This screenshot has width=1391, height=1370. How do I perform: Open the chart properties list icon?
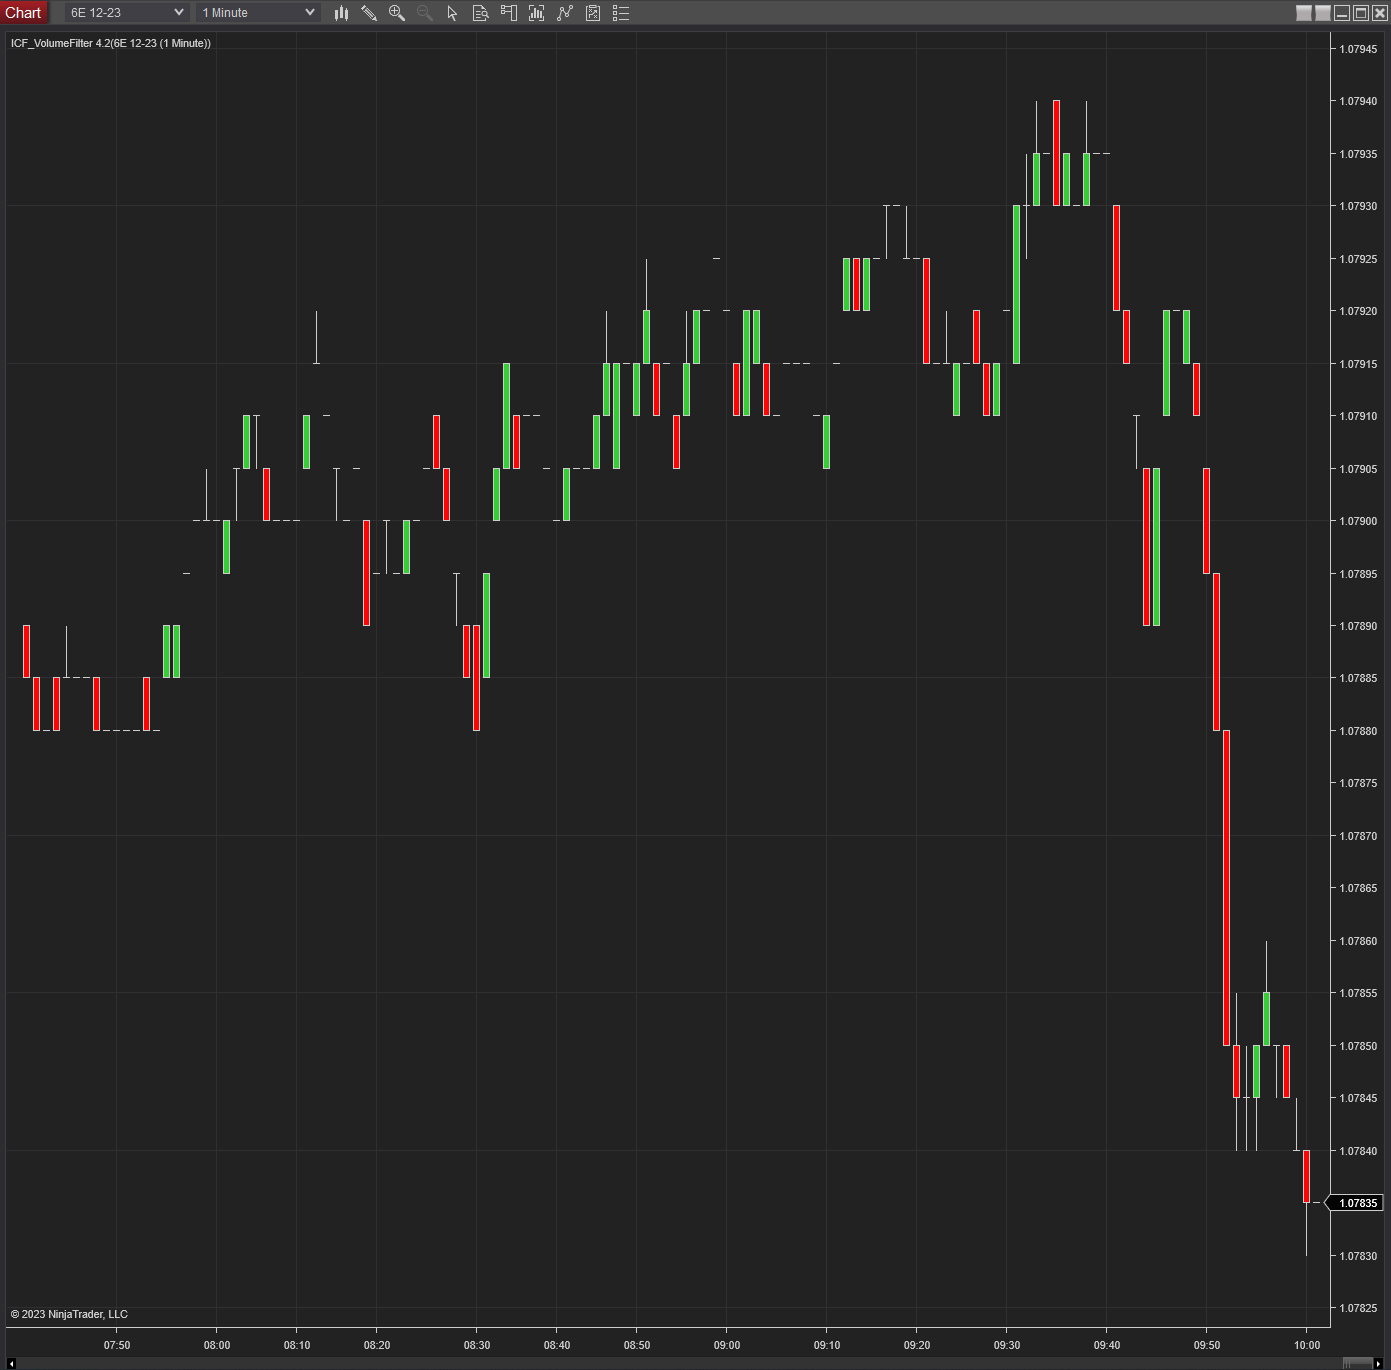click(621, 13)
